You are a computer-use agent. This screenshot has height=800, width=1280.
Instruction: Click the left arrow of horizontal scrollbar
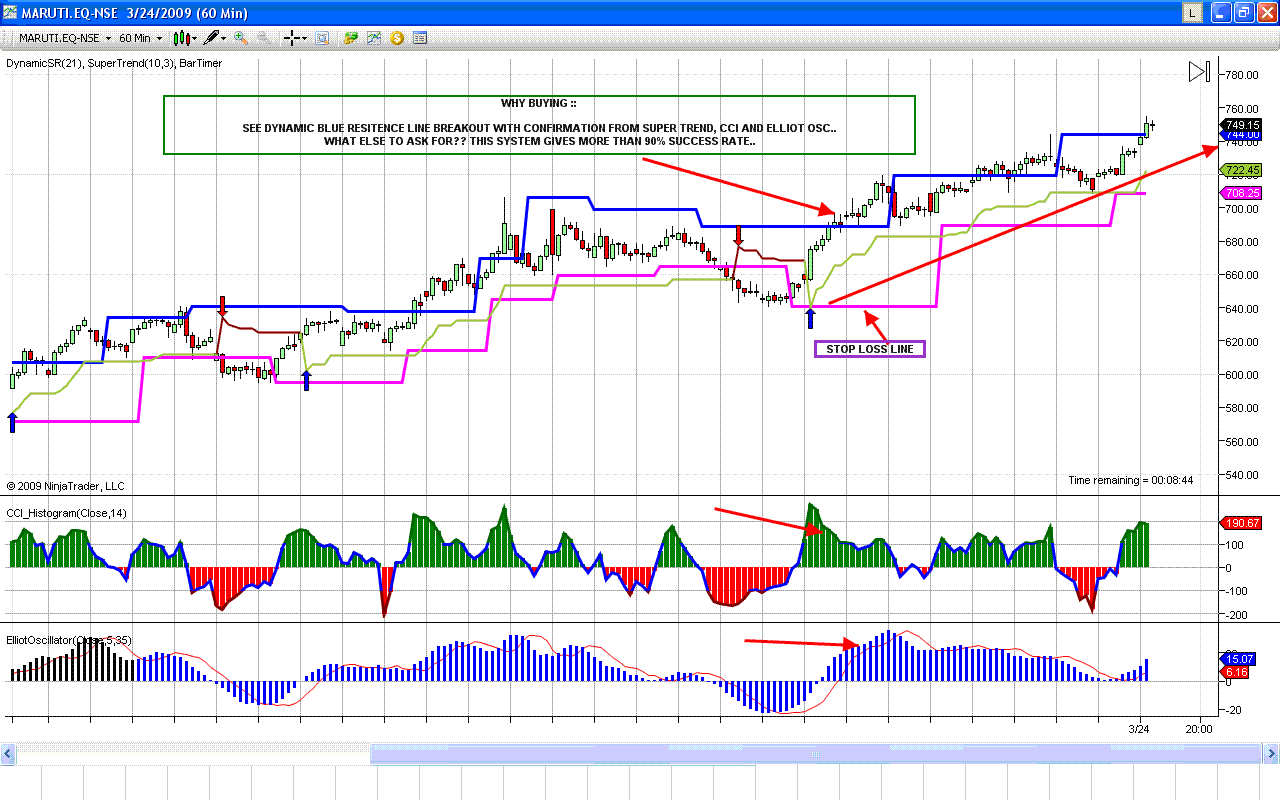tap(8, 754)
